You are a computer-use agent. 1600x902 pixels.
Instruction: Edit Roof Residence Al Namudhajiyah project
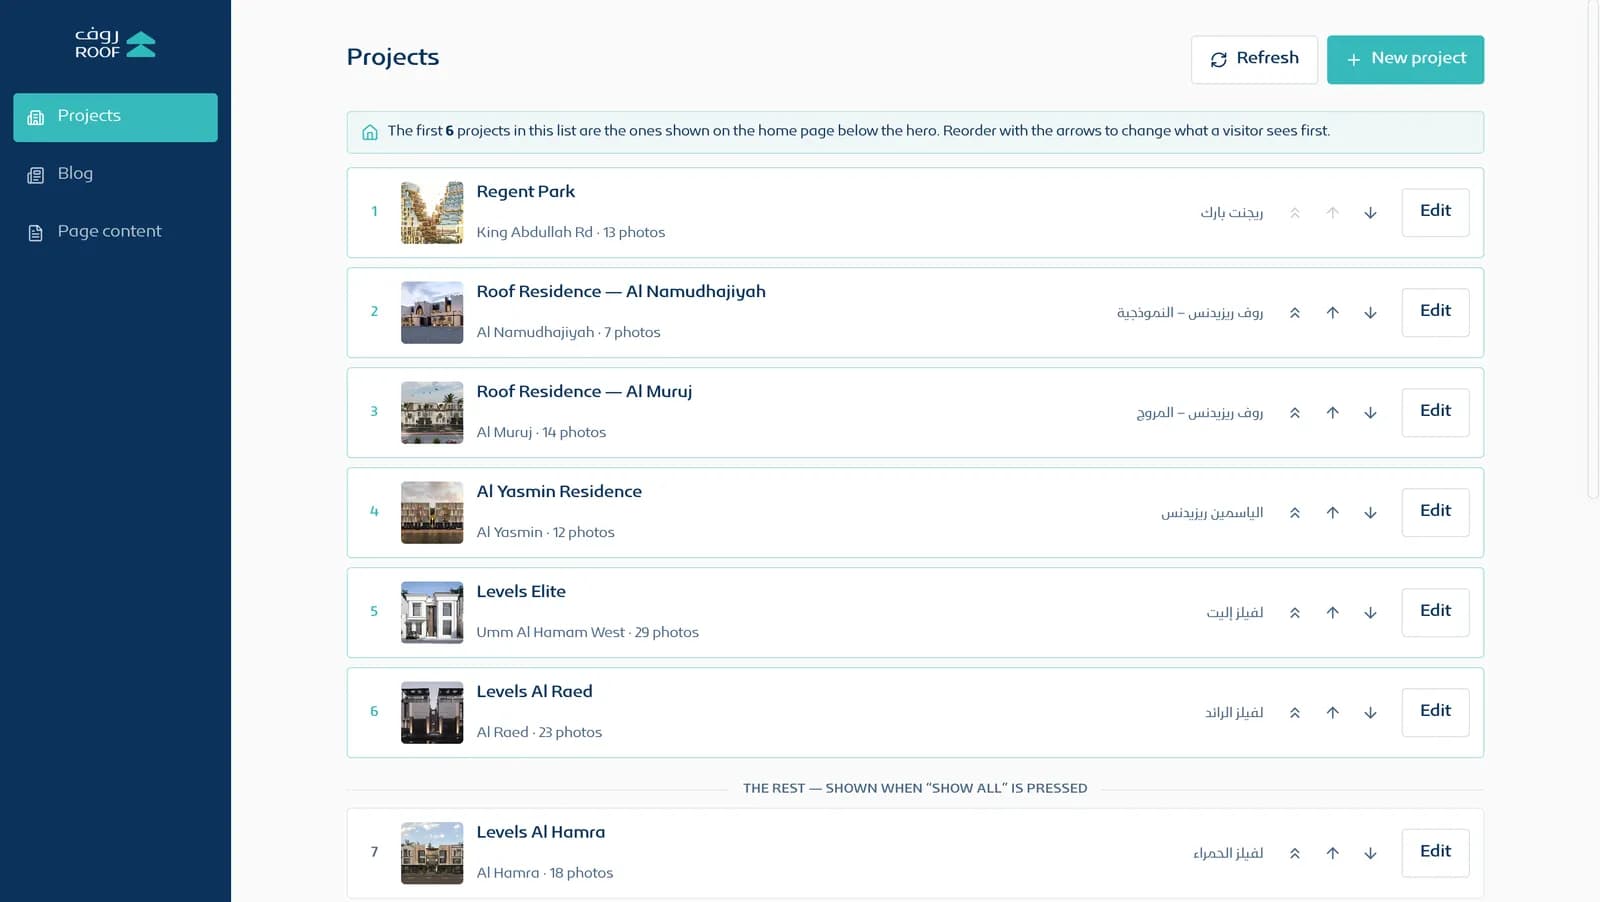tap(1435, 312)
